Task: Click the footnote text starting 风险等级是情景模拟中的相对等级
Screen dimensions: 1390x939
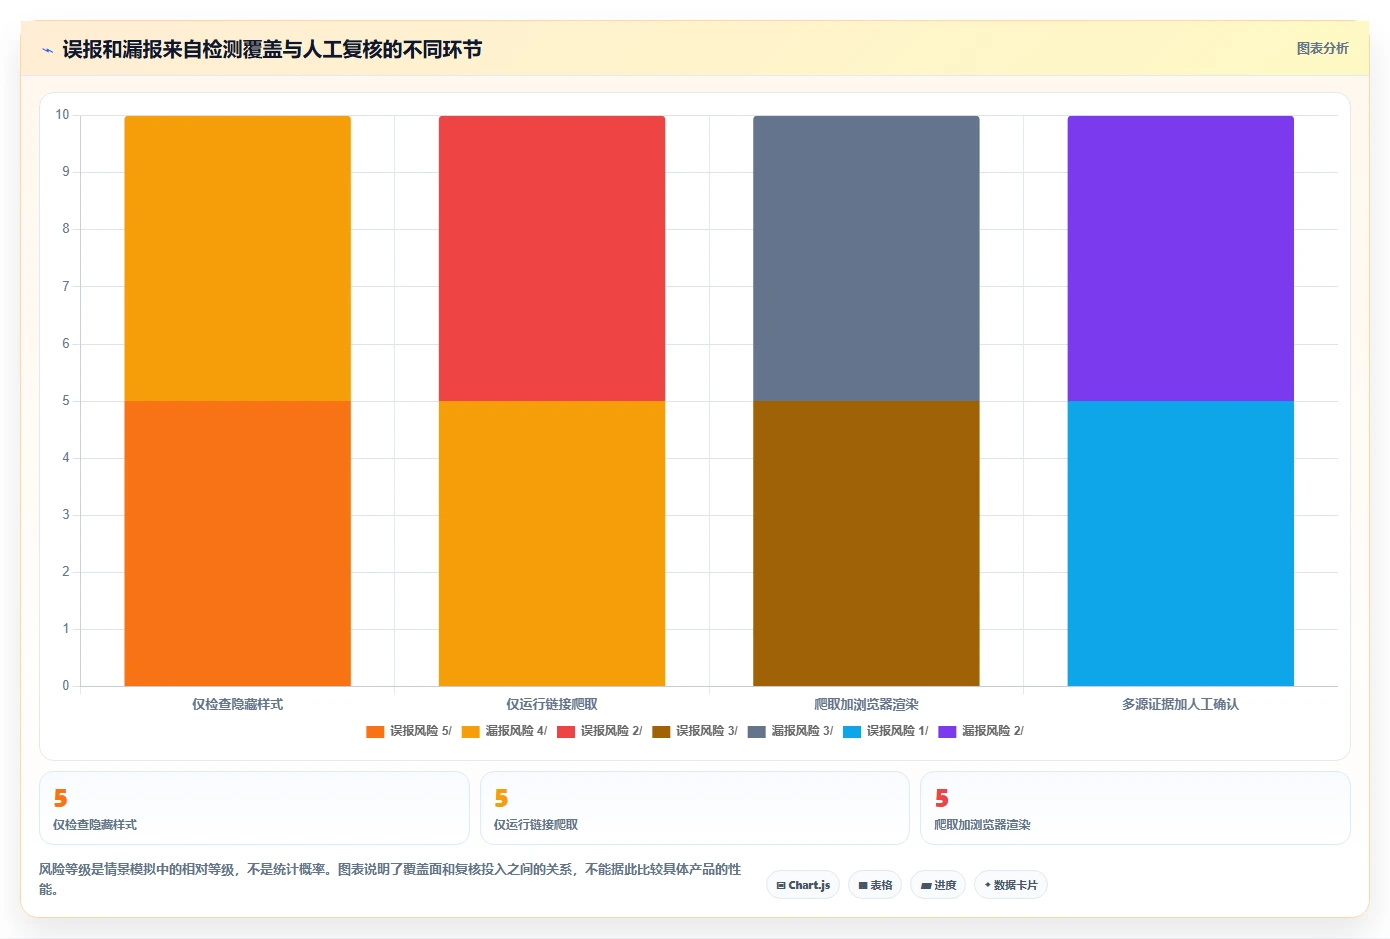Action: (390, 879)
